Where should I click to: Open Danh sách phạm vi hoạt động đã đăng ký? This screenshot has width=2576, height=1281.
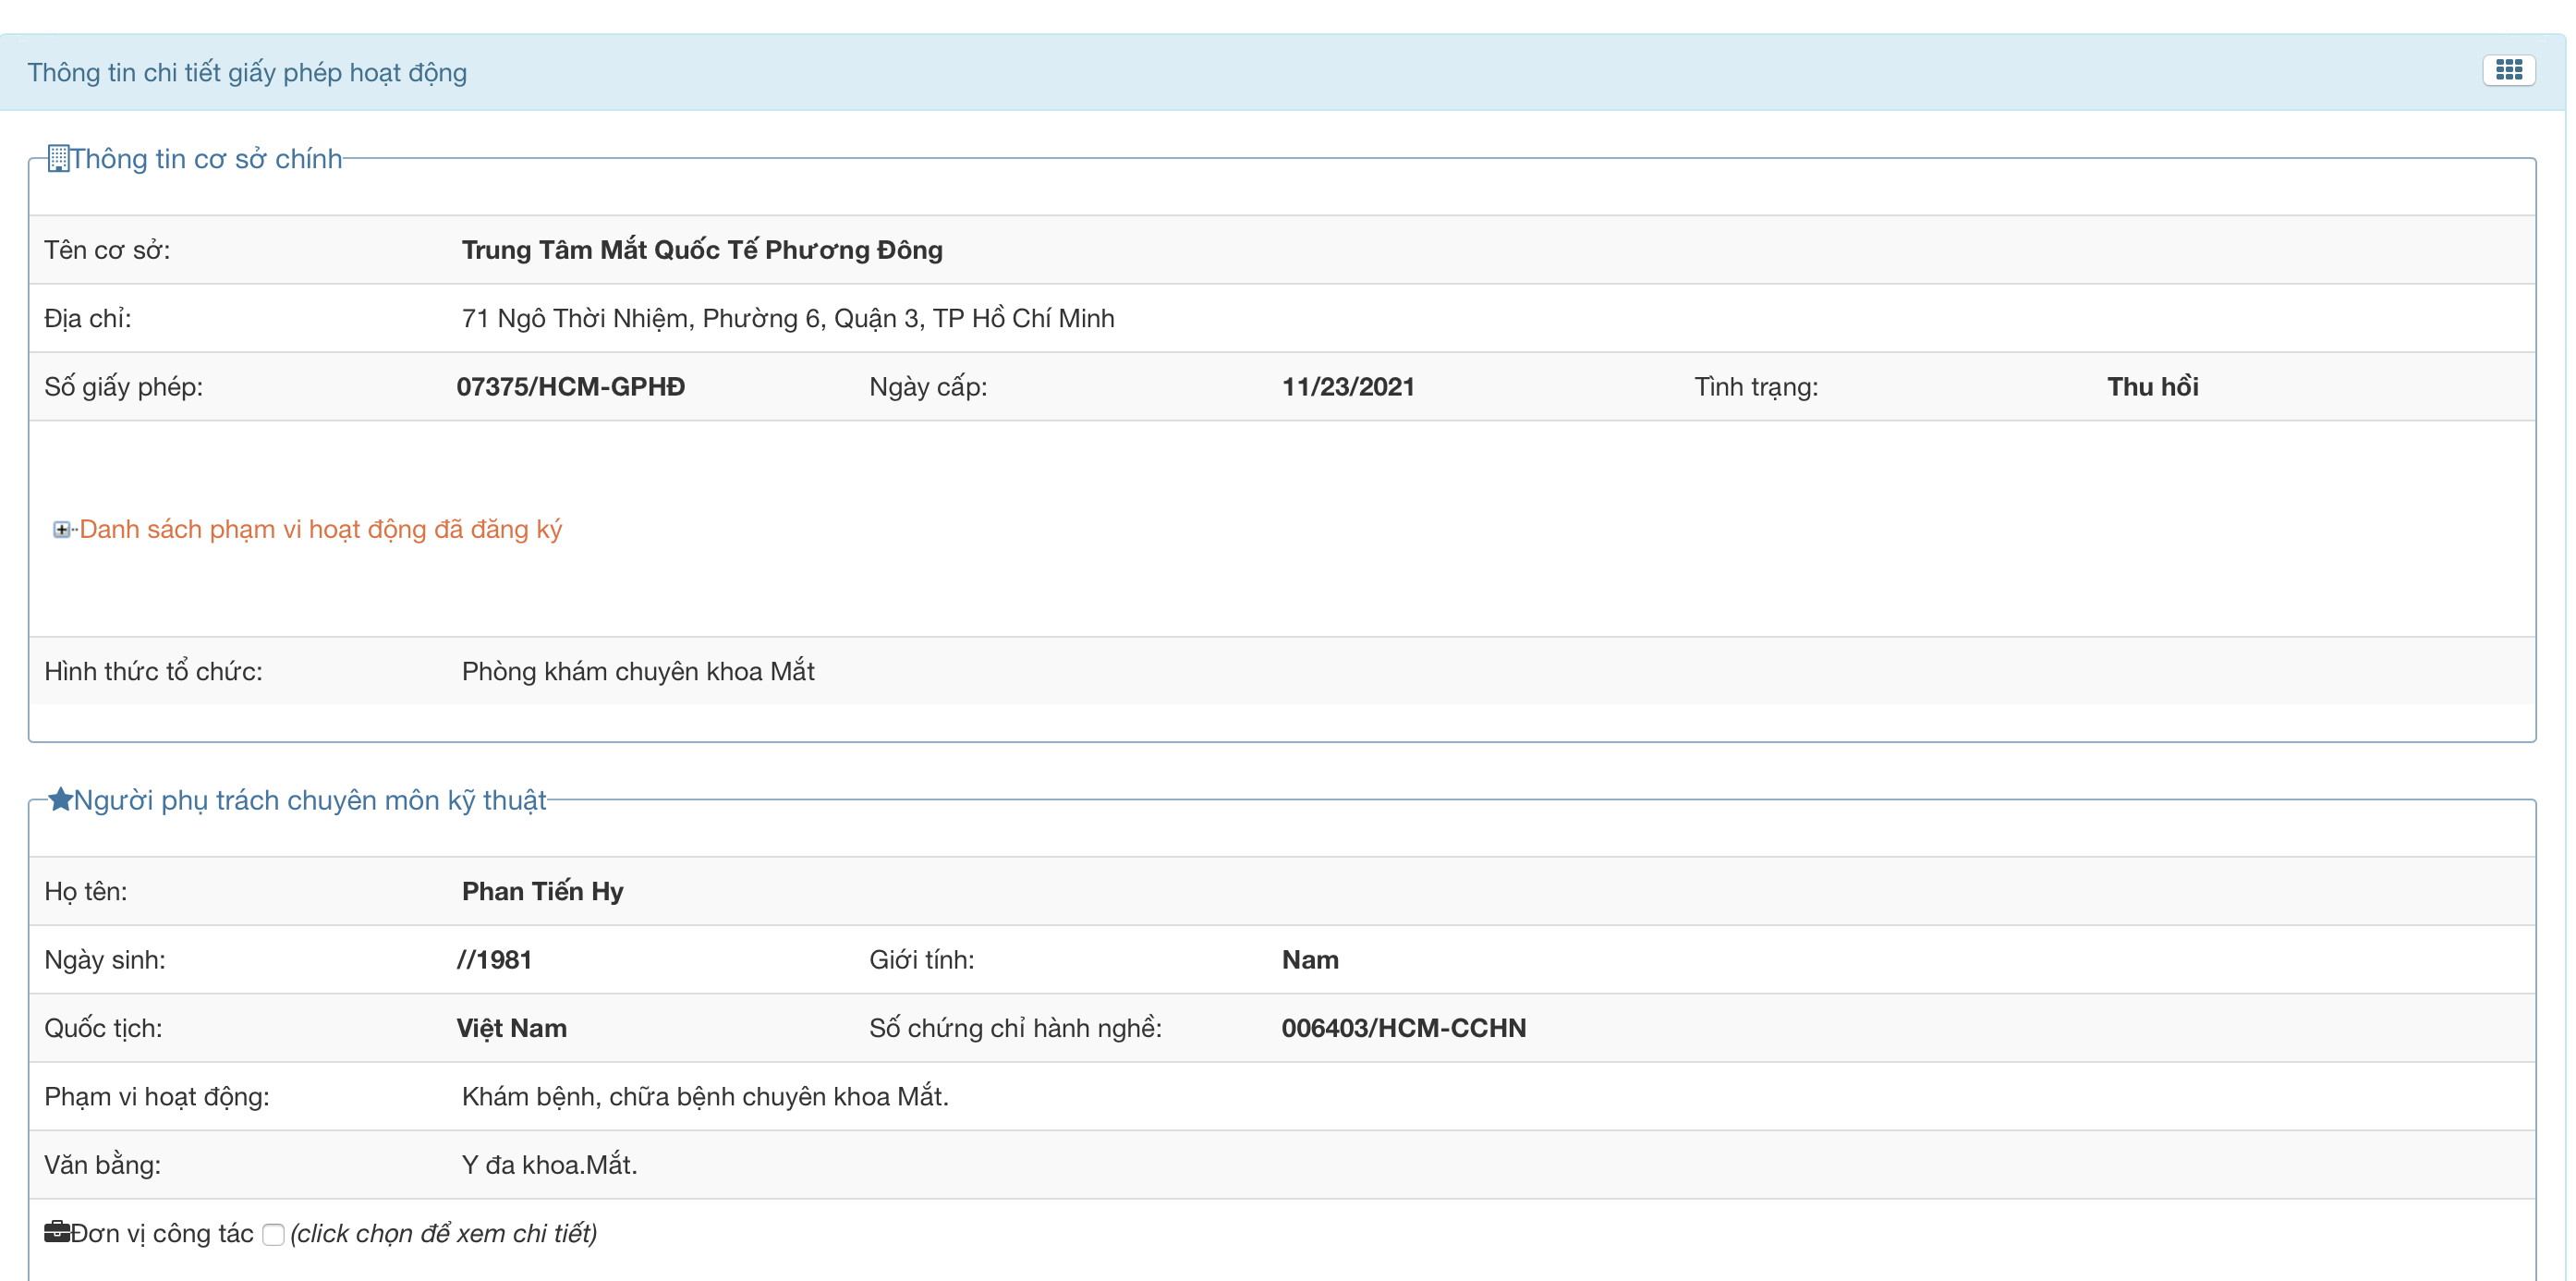click(x=320, y=529)
